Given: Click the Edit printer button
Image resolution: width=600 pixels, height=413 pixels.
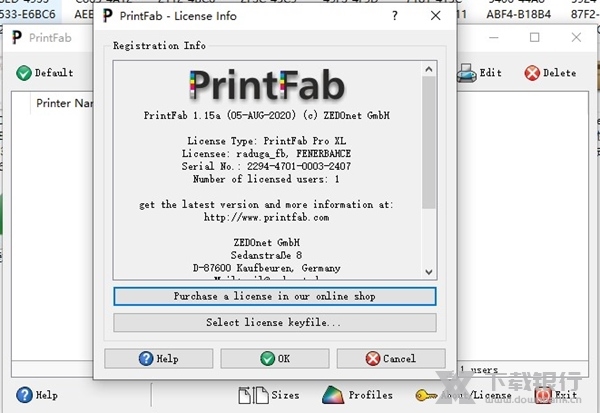Looking at the screenshot, I should [480, 73].
